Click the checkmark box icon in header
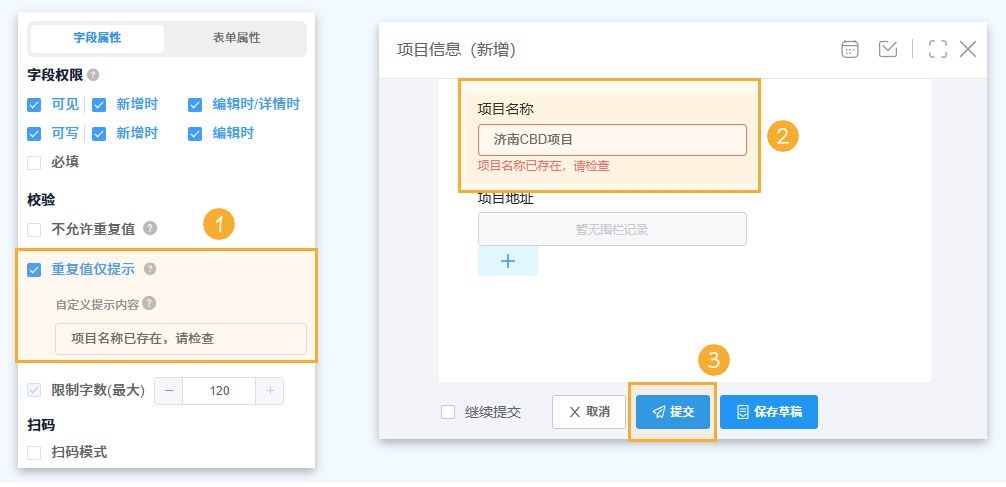The width and height of the screenshot is (1006, 487). click(x=888, y=49)
